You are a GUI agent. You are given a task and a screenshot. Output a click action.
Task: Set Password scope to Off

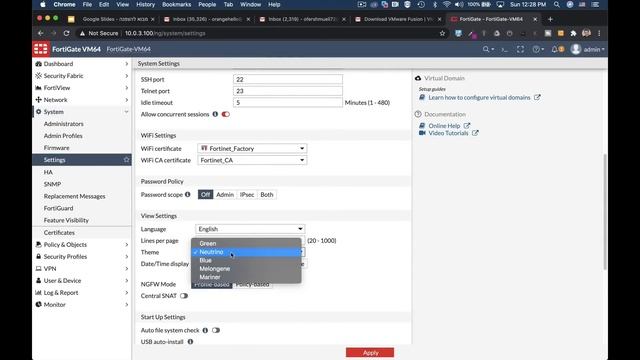[205, 195]
